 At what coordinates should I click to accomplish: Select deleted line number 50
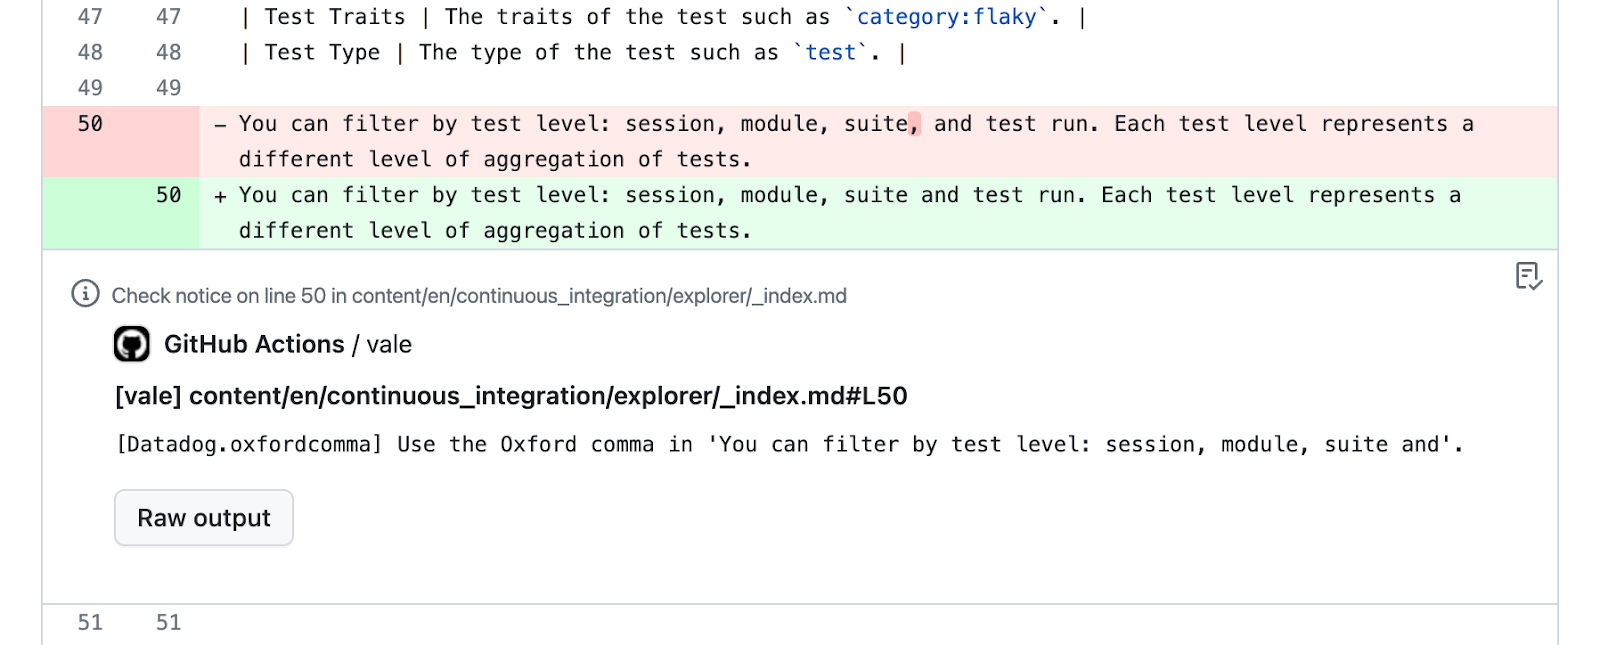(90, 124)
